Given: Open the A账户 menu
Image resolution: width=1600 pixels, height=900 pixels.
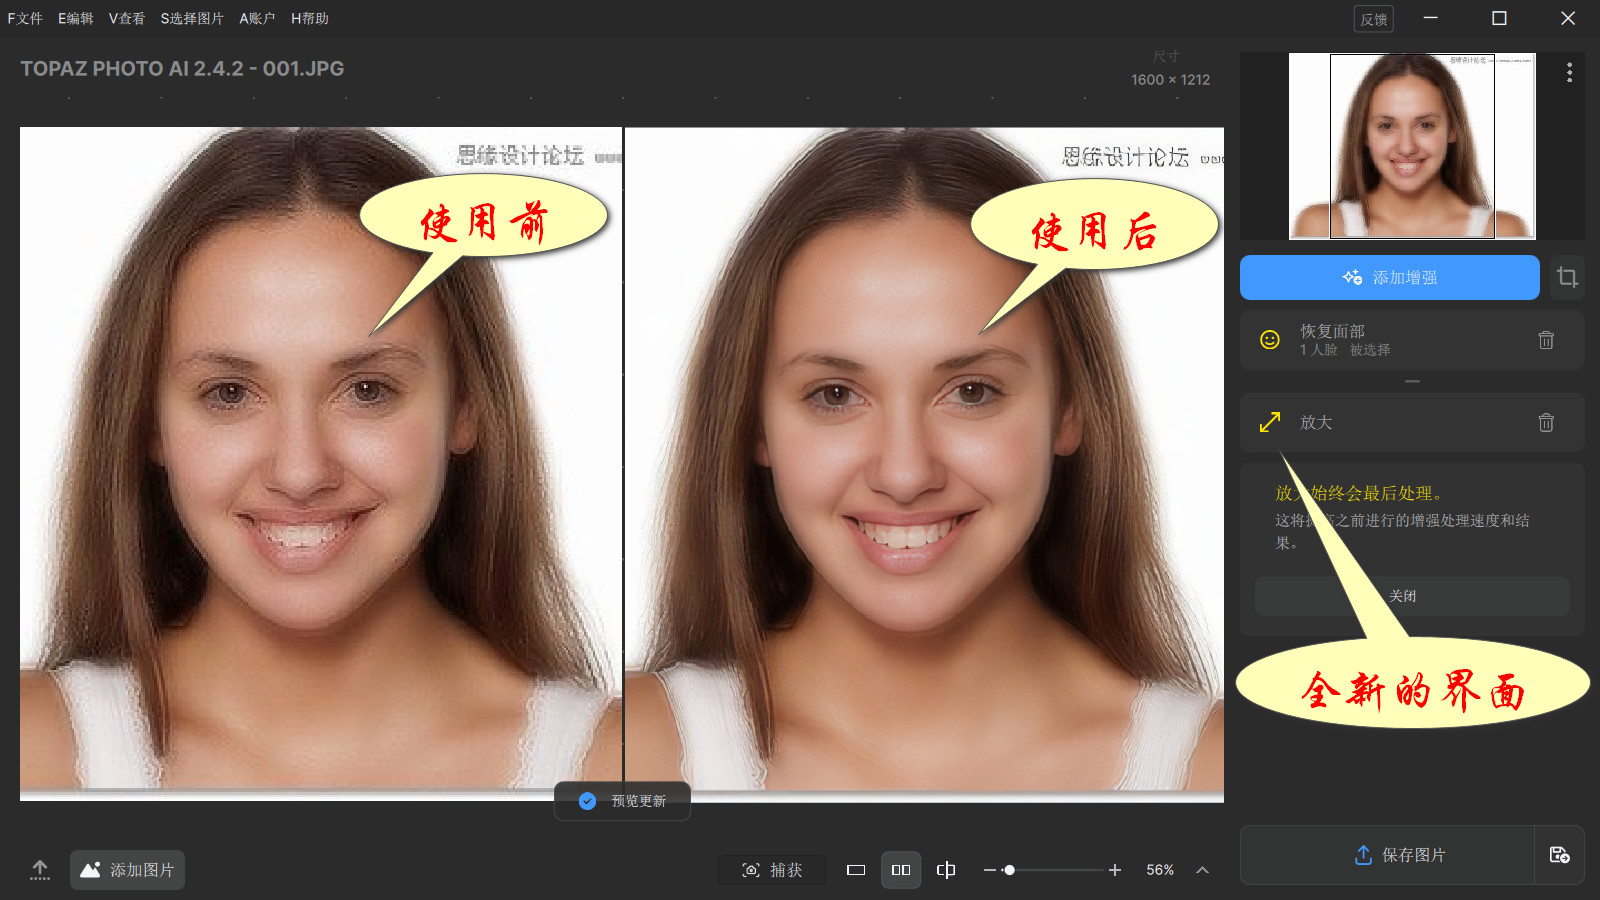Looking at the screenshot, I should (257, 18).
